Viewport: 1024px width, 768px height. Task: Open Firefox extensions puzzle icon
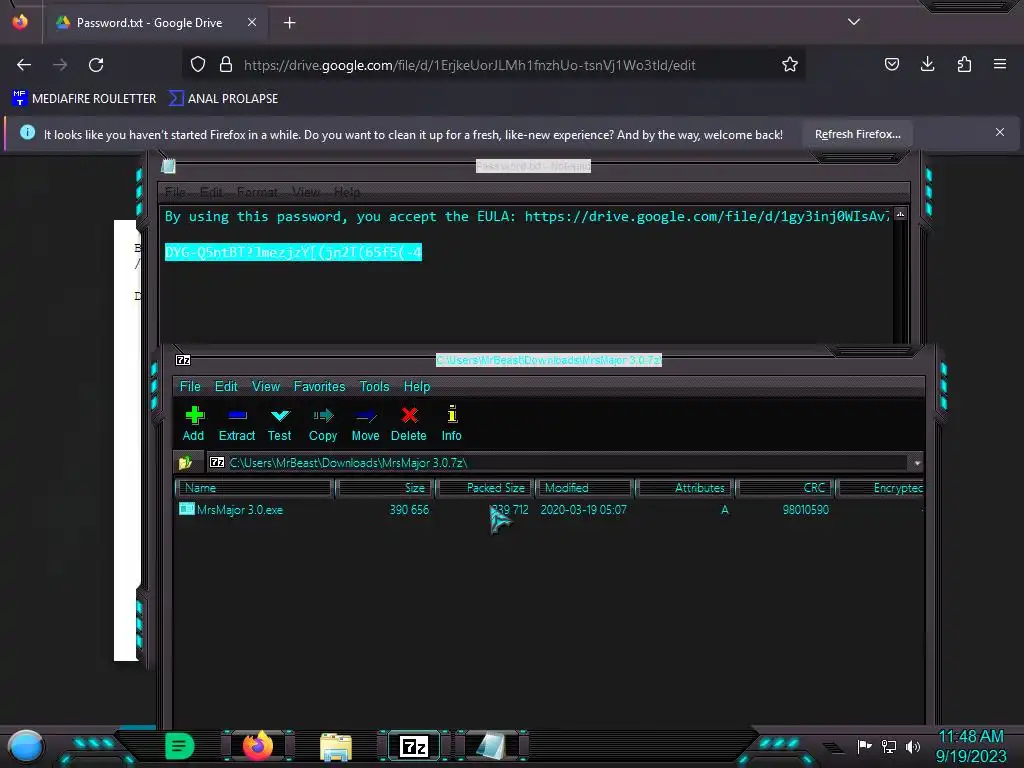click(964, 64)
